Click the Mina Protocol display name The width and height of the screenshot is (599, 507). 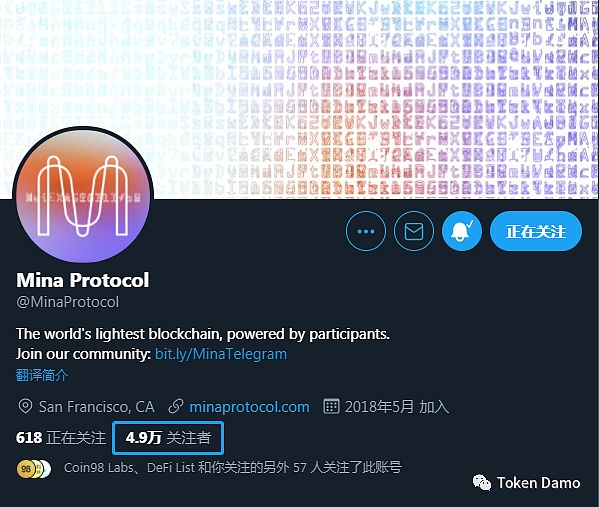coord(83,280)
